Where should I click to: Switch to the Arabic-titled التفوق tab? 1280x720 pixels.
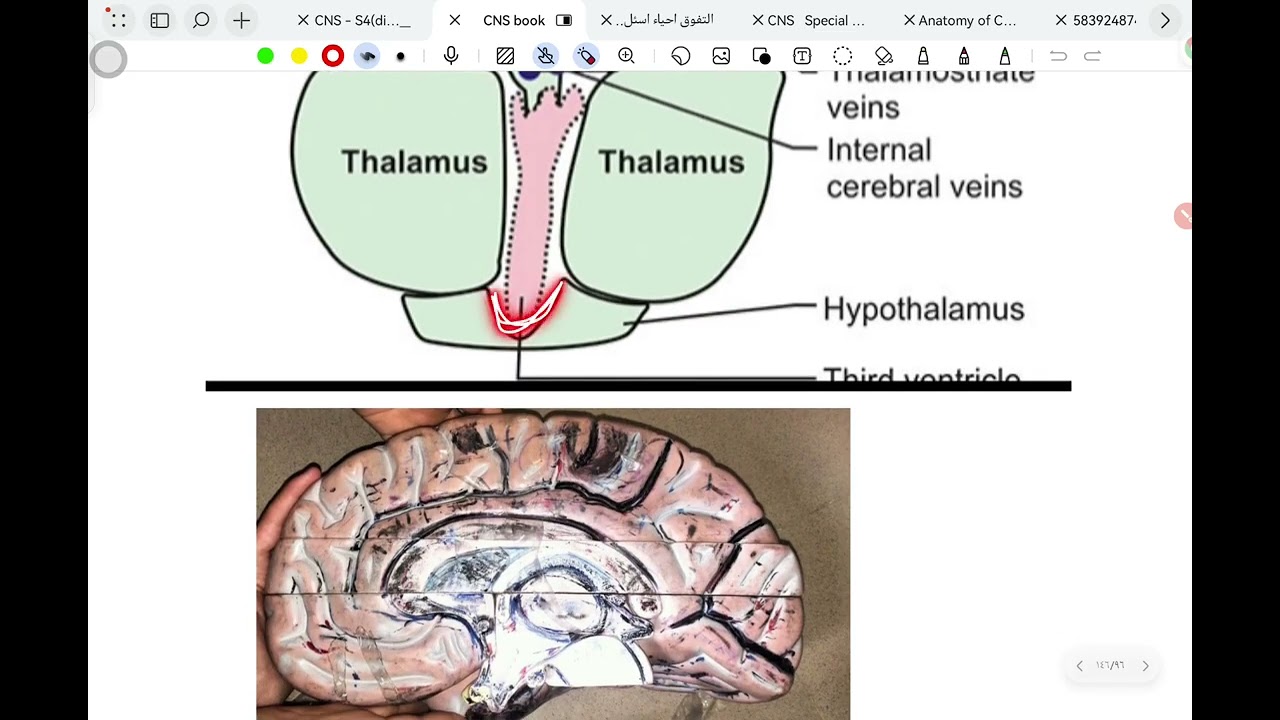click(665, 20)
